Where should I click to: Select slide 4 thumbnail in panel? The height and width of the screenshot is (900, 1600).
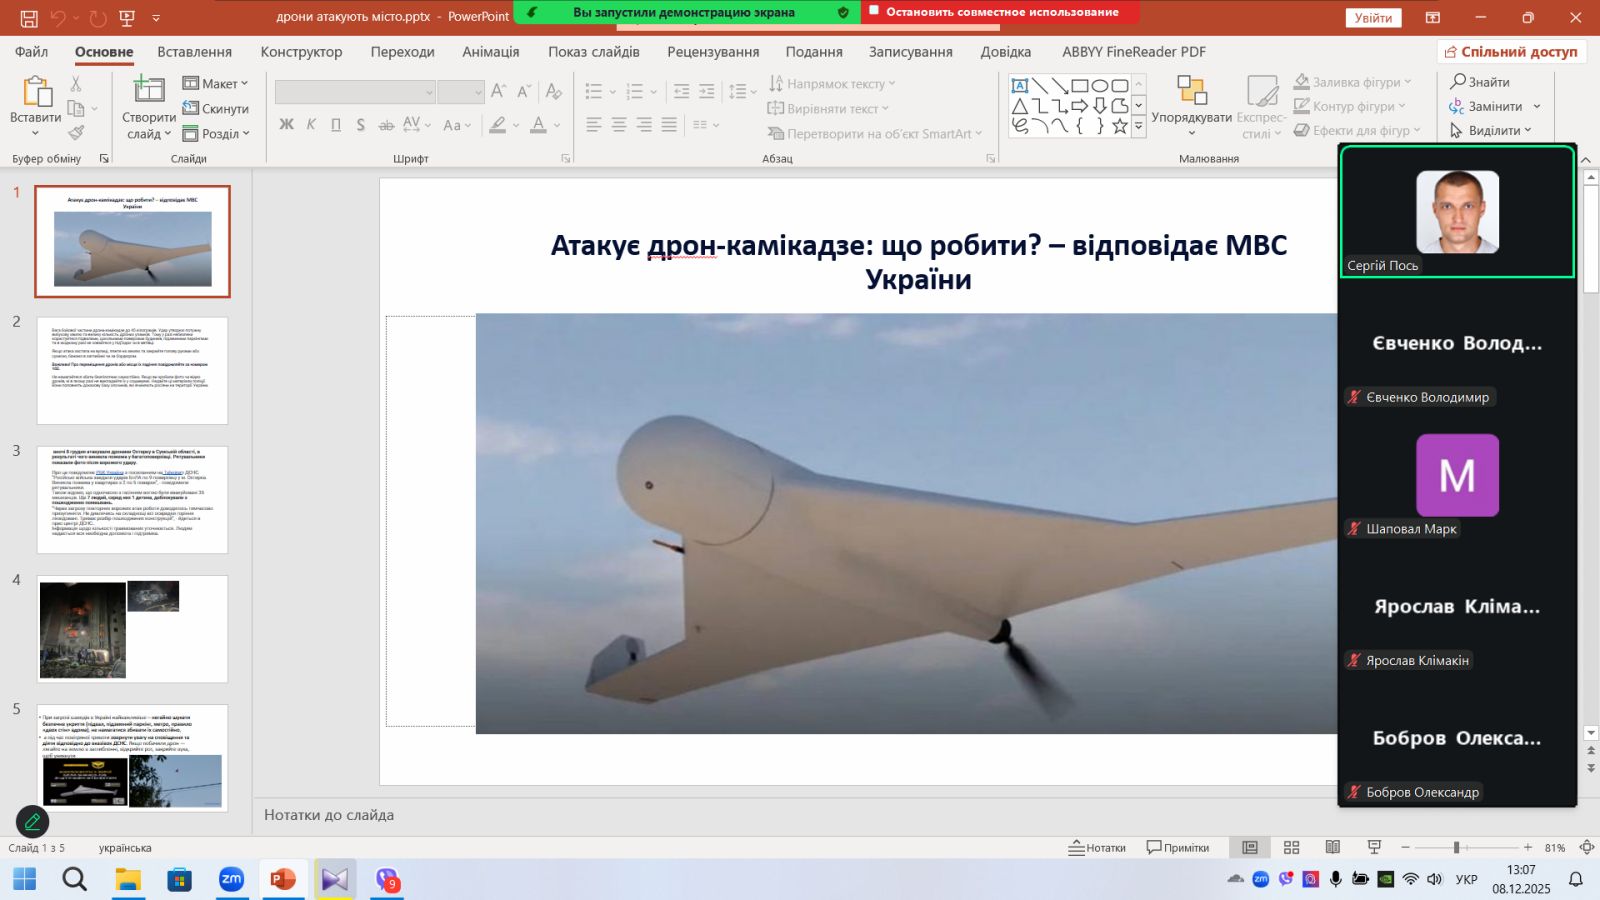click(x=132, y=628)
